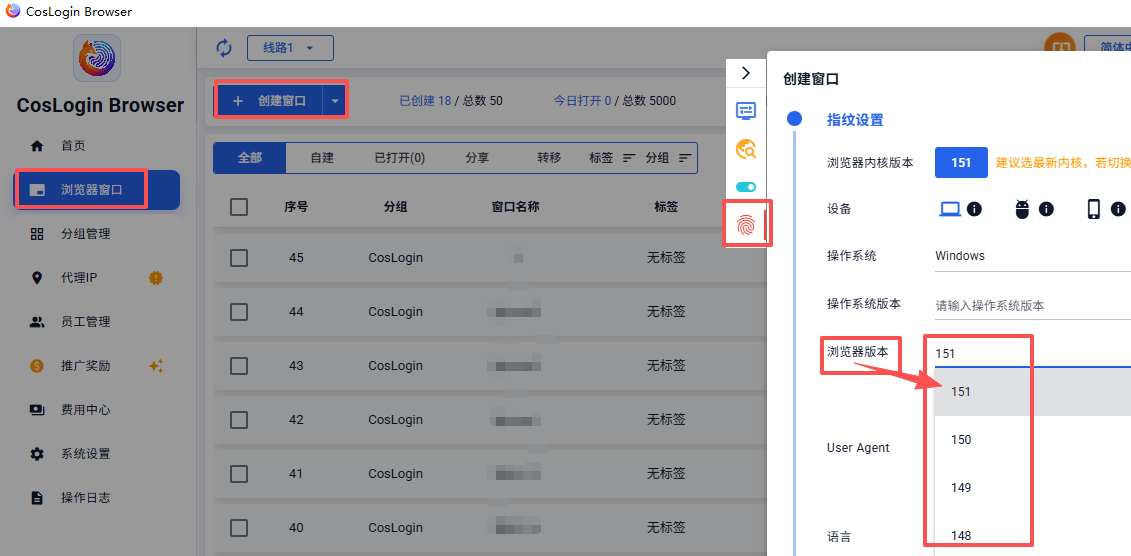Switch to the 全部 tab
The height and width of the screenshot is (556, 1131).
coord(250,157)
